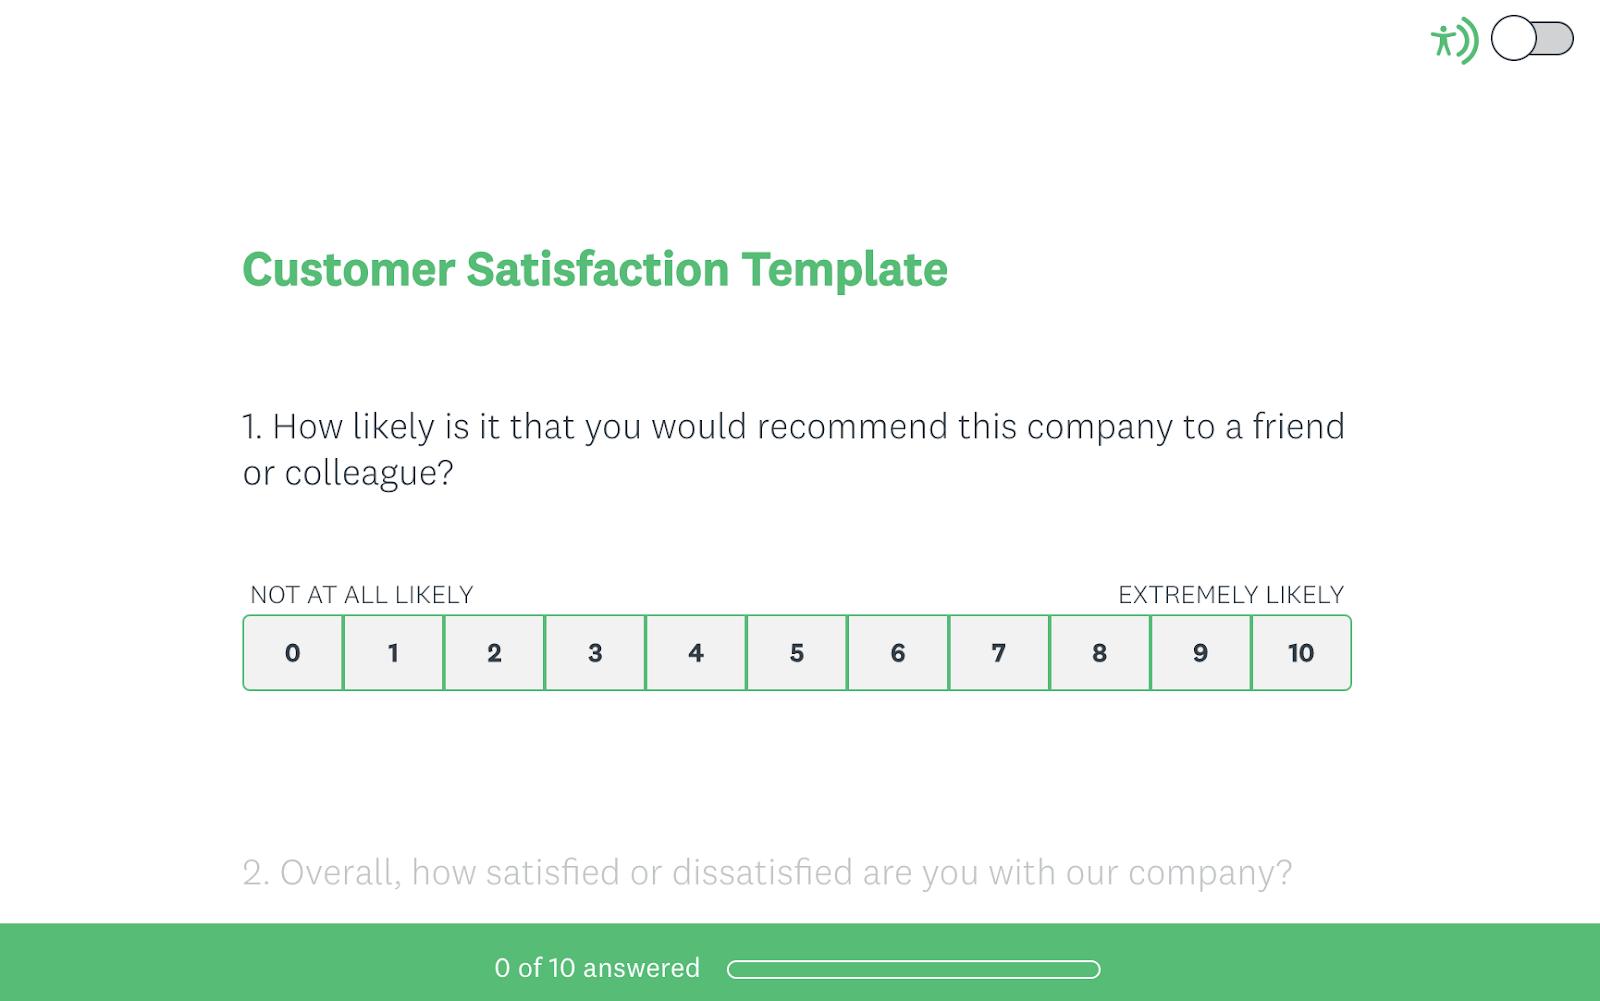Select rating 2 on the scale
This screenshot has height=1001, width=1600.
(495, 653)
